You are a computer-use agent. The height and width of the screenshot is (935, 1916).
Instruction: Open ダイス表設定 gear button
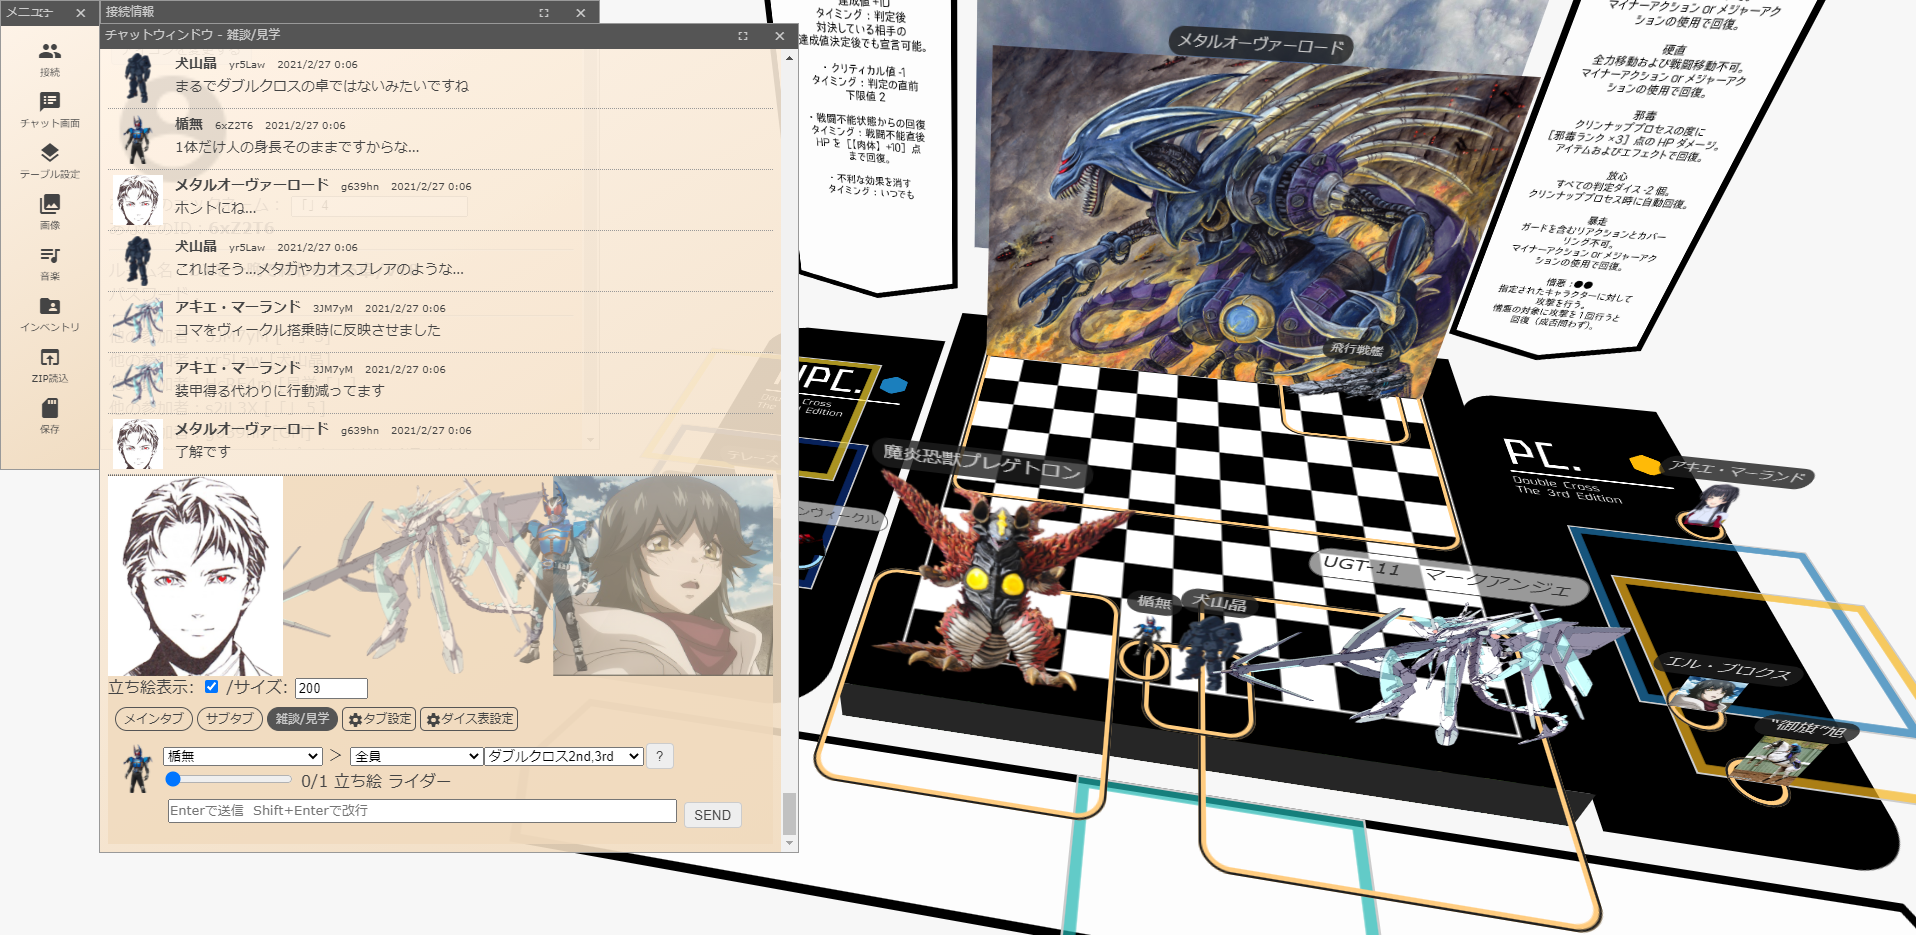click(469, 719)
